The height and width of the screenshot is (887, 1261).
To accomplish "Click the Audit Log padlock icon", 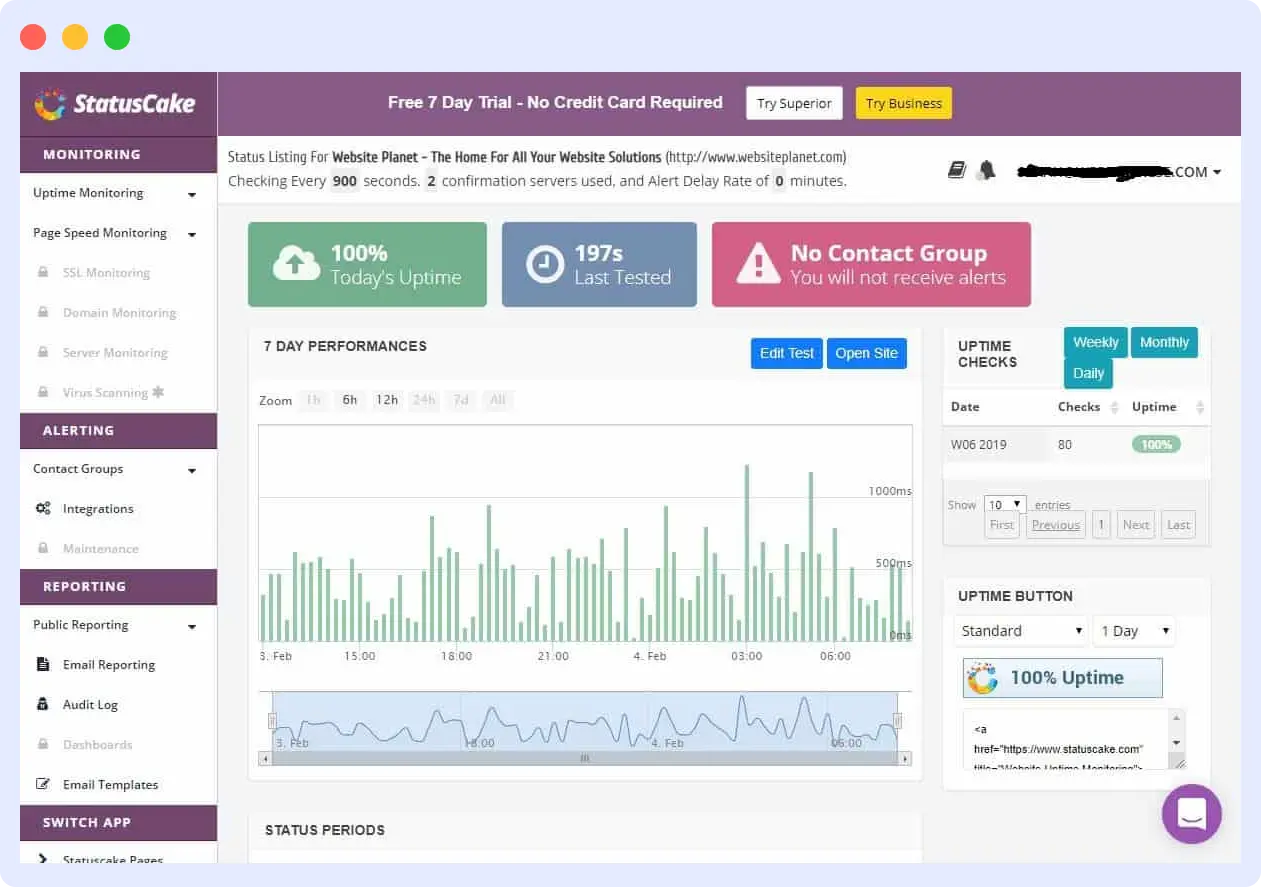I will (x=43, y=704).
